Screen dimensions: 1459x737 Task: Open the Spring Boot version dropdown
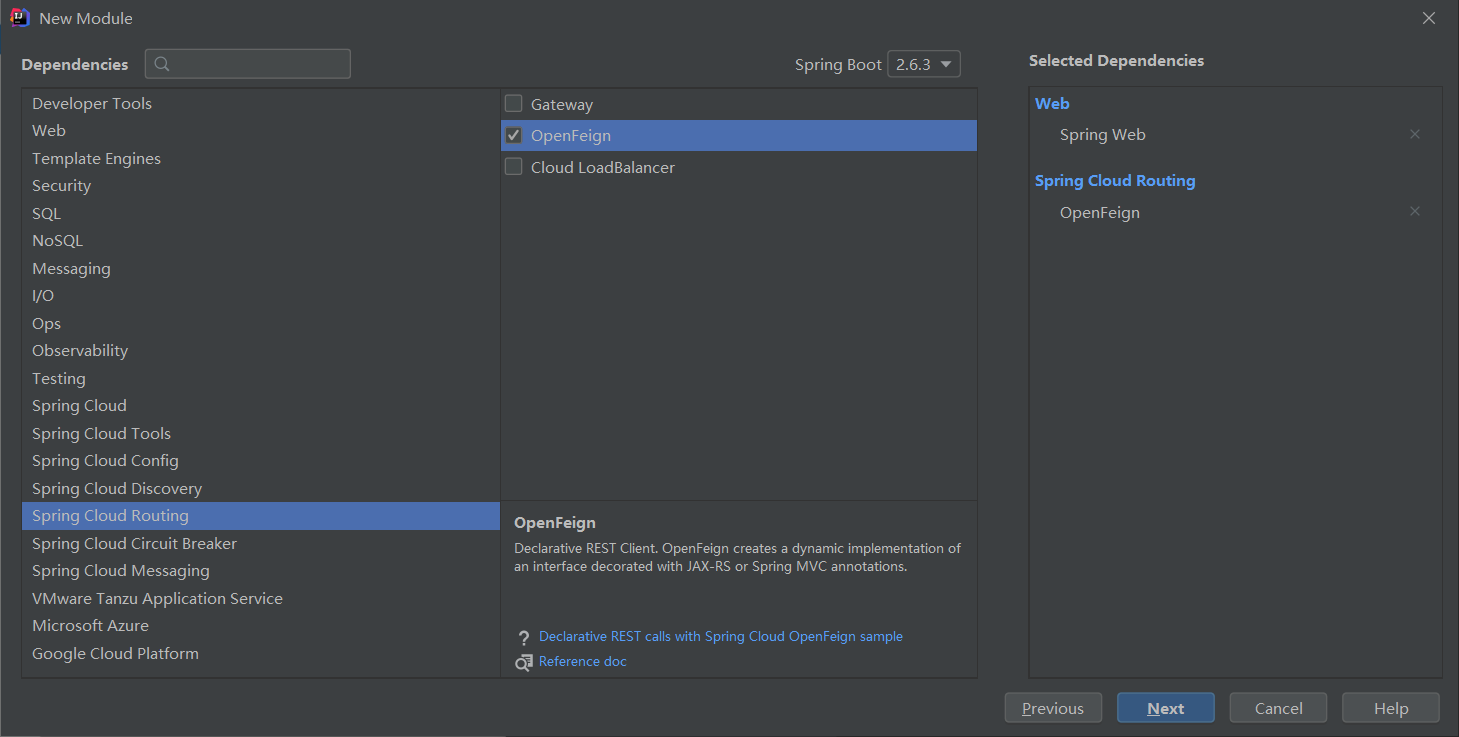(923, 64)
